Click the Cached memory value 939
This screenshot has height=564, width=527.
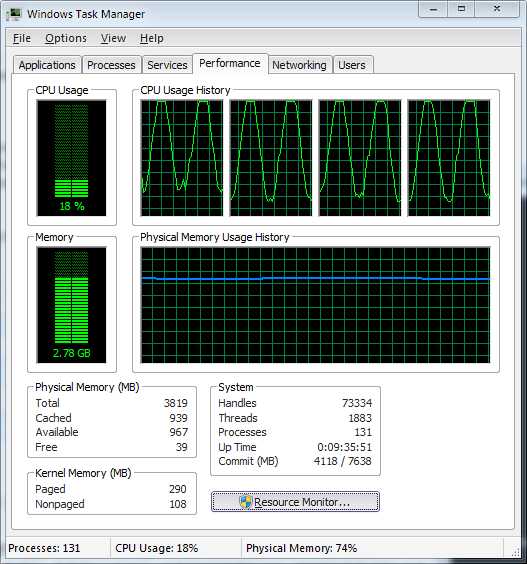(x=178, y=418)
